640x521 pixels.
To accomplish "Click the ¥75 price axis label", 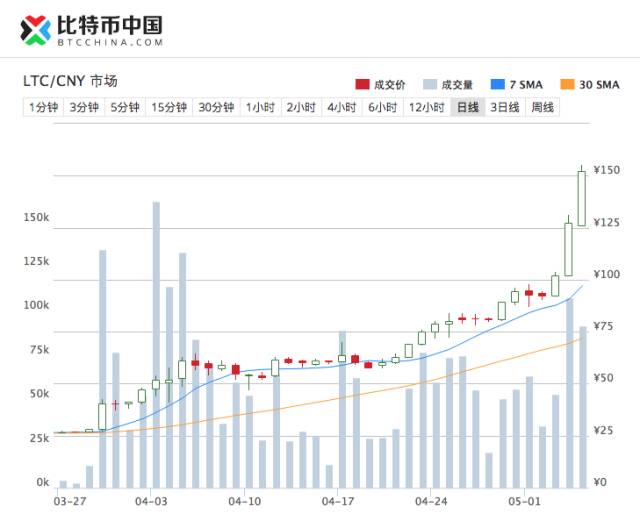I will click(x=603, y=326).
